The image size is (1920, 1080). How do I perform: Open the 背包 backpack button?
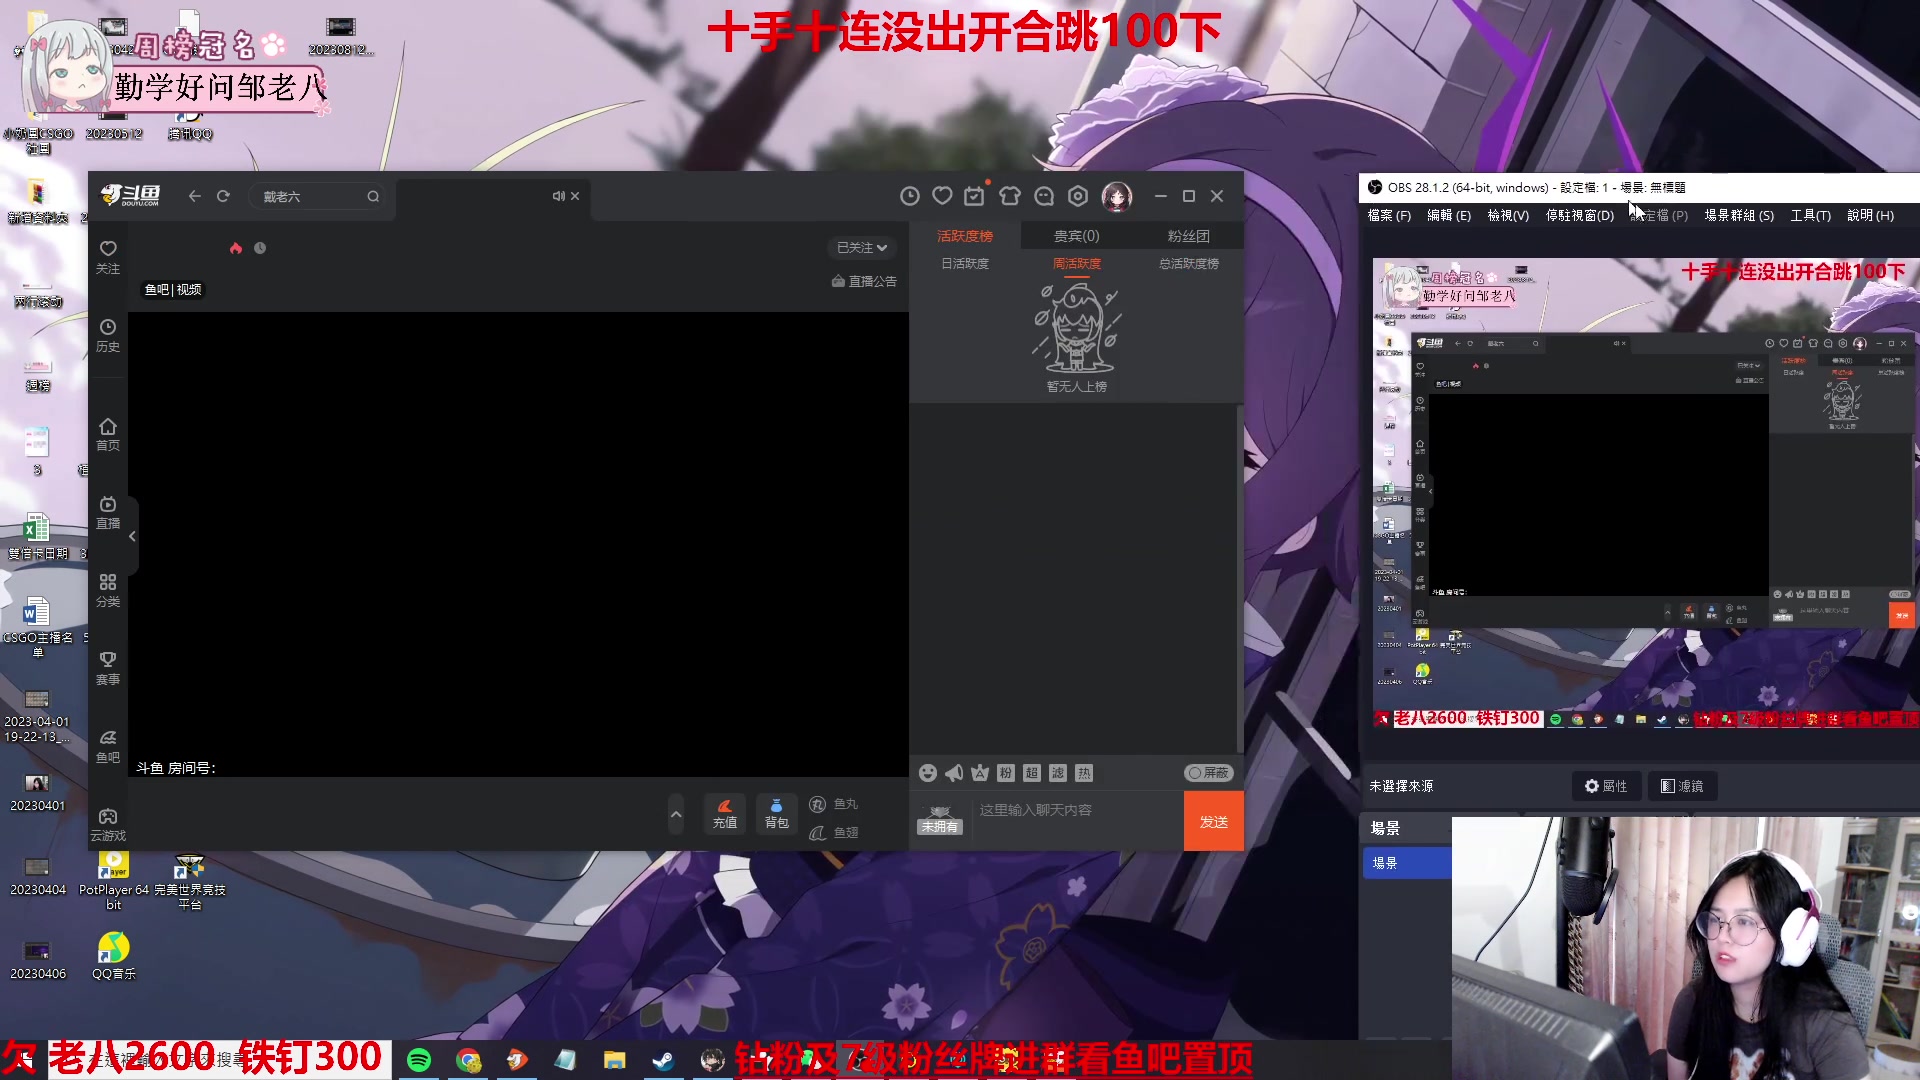(777, 814)
